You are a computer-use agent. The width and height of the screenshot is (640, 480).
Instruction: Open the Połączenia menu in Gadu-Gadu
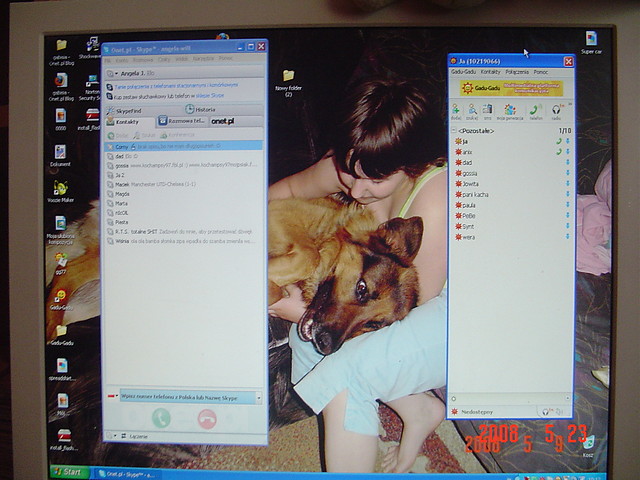point(517,72)
